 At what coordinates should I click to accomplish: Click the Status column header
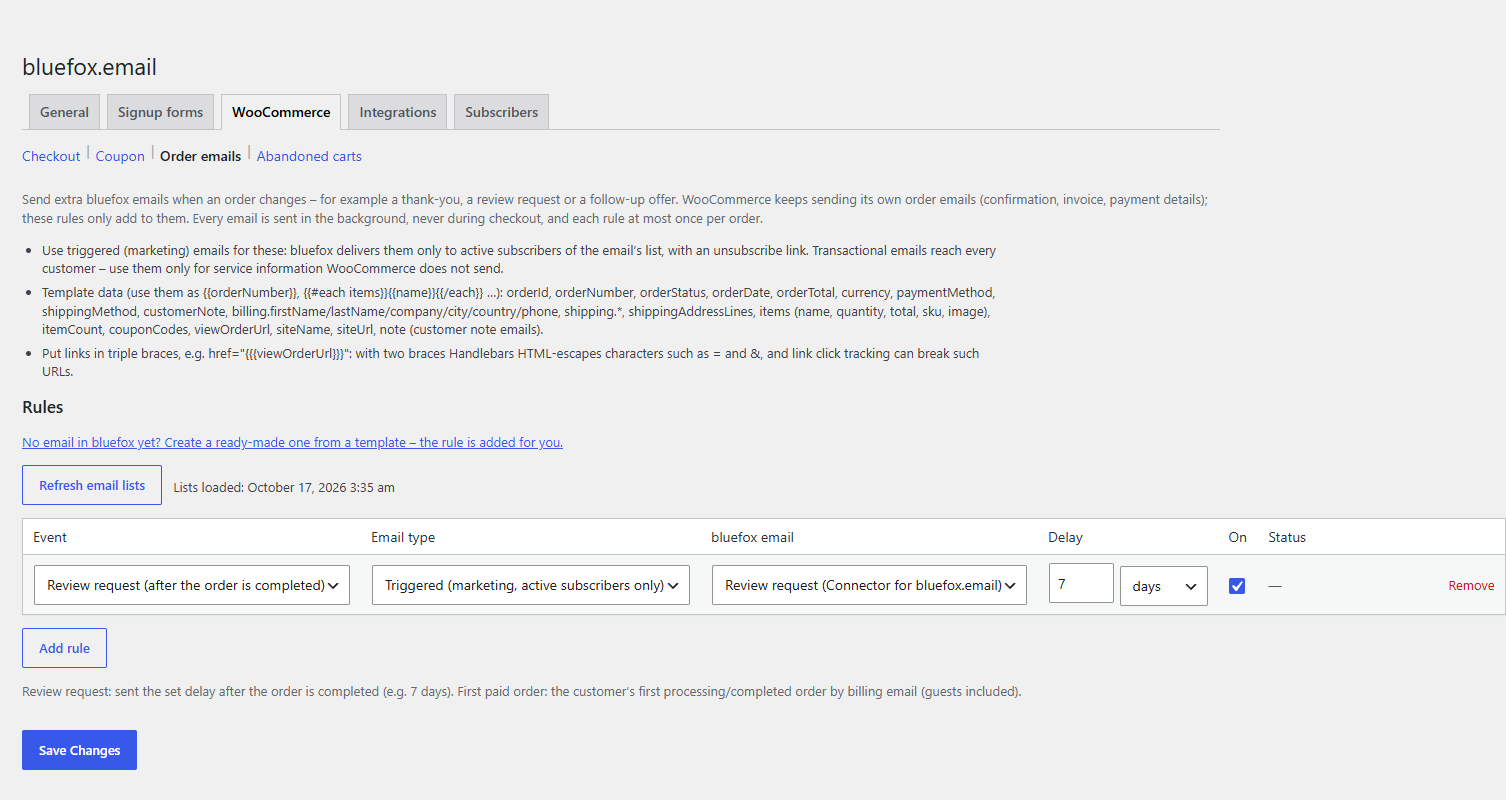[1287, 537]
